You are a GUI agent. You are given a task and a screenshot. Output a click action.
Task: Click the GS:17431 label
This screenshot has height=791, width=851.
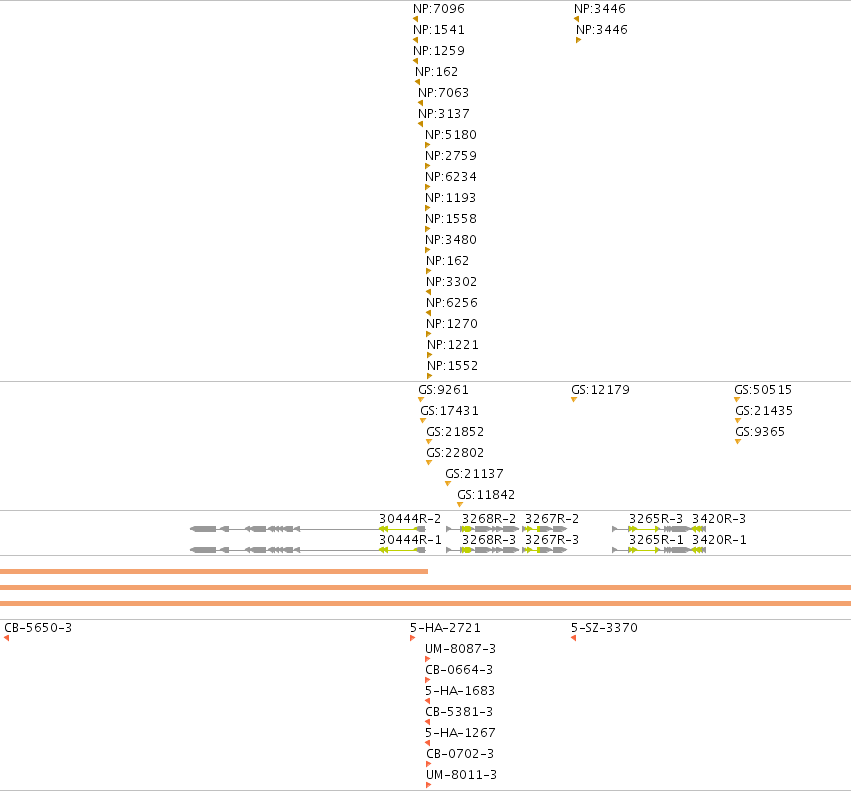tap(449, 411)
